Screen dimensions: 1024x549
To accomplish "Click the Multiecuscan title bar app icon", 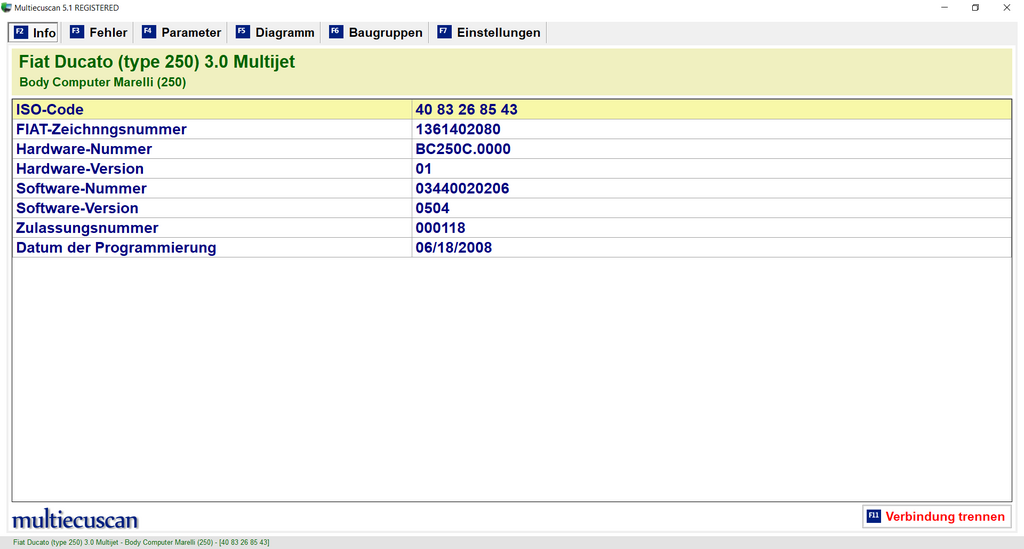I will (7, 8).
